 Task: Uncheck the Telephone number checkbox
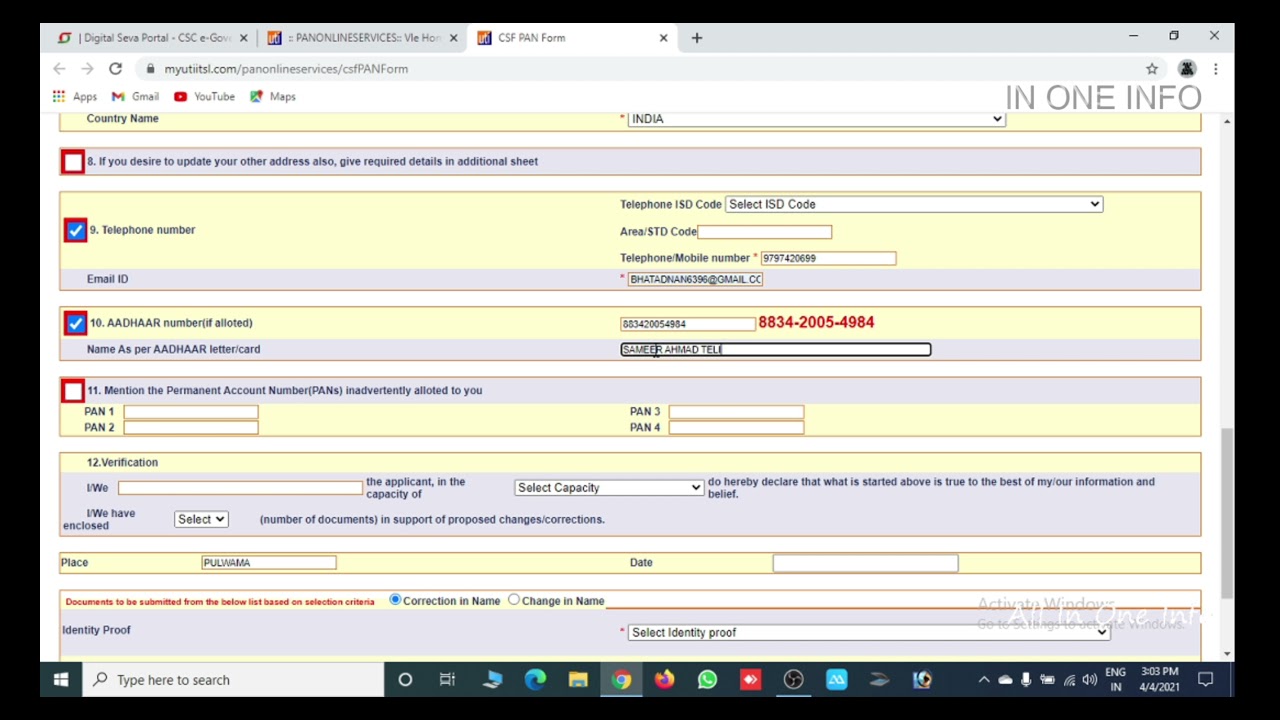coord(75,231)
